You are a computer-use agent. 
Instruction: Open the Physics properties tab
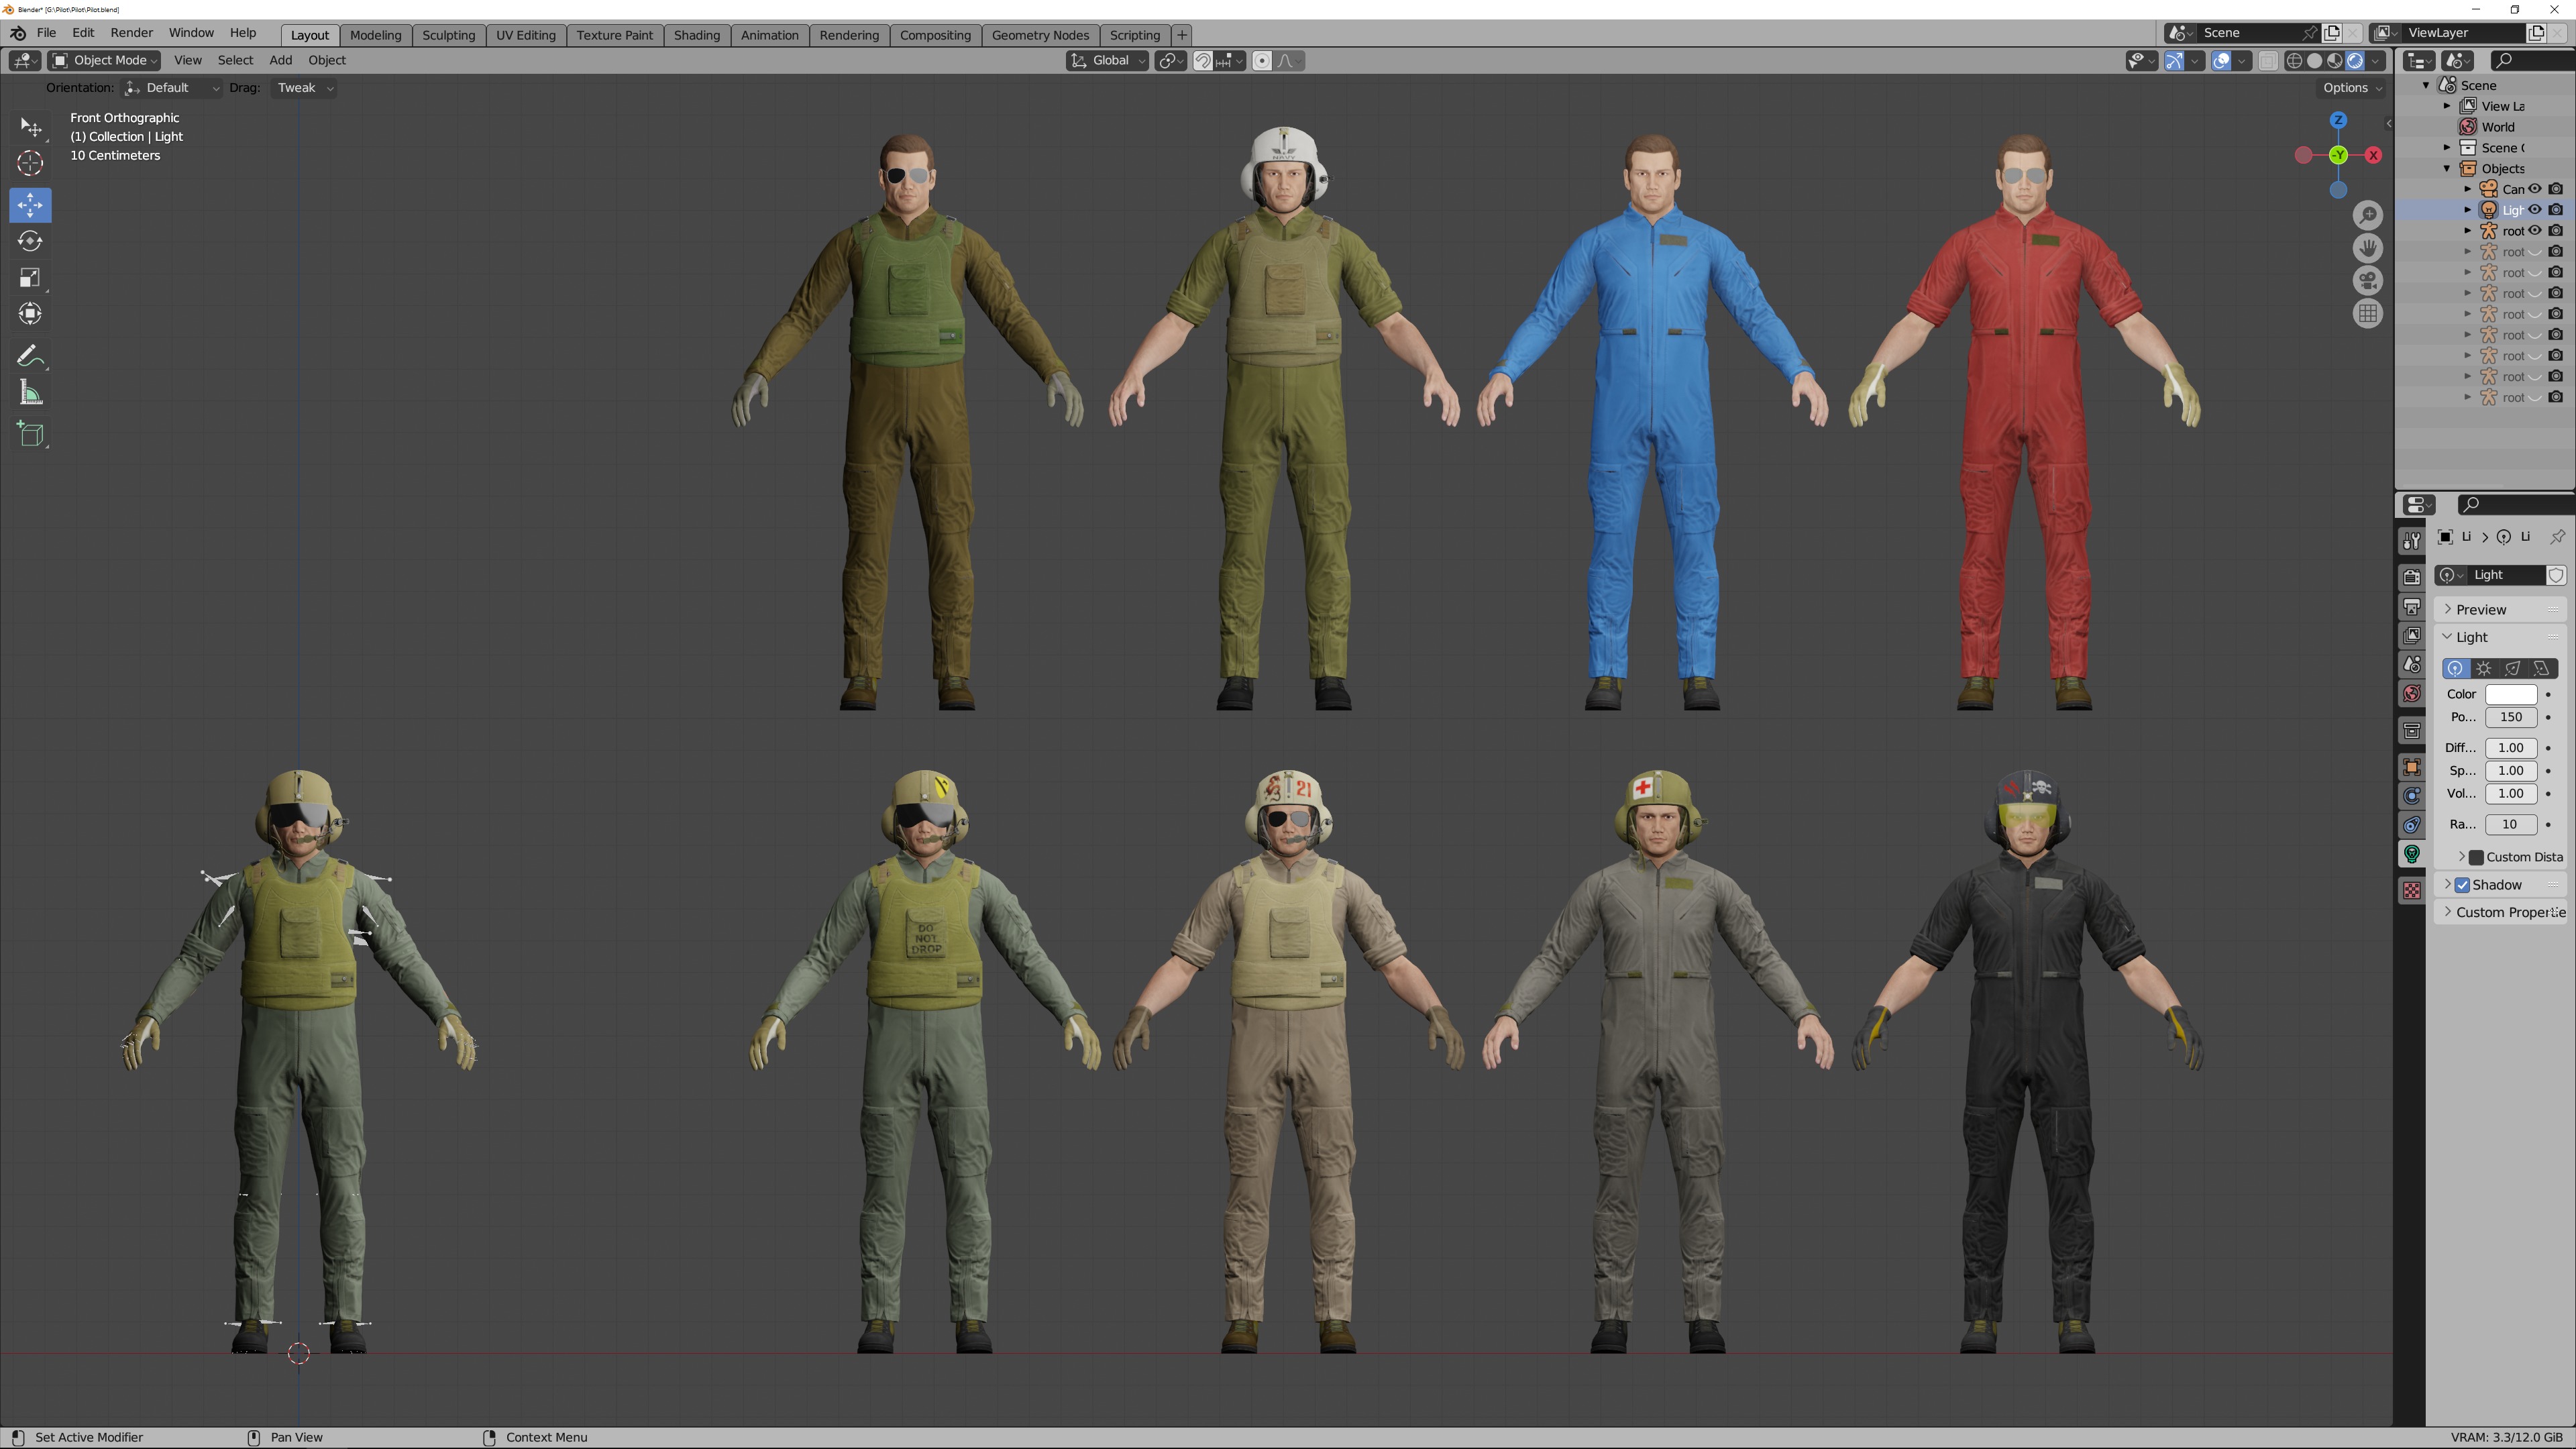[x=2411, y=796]
